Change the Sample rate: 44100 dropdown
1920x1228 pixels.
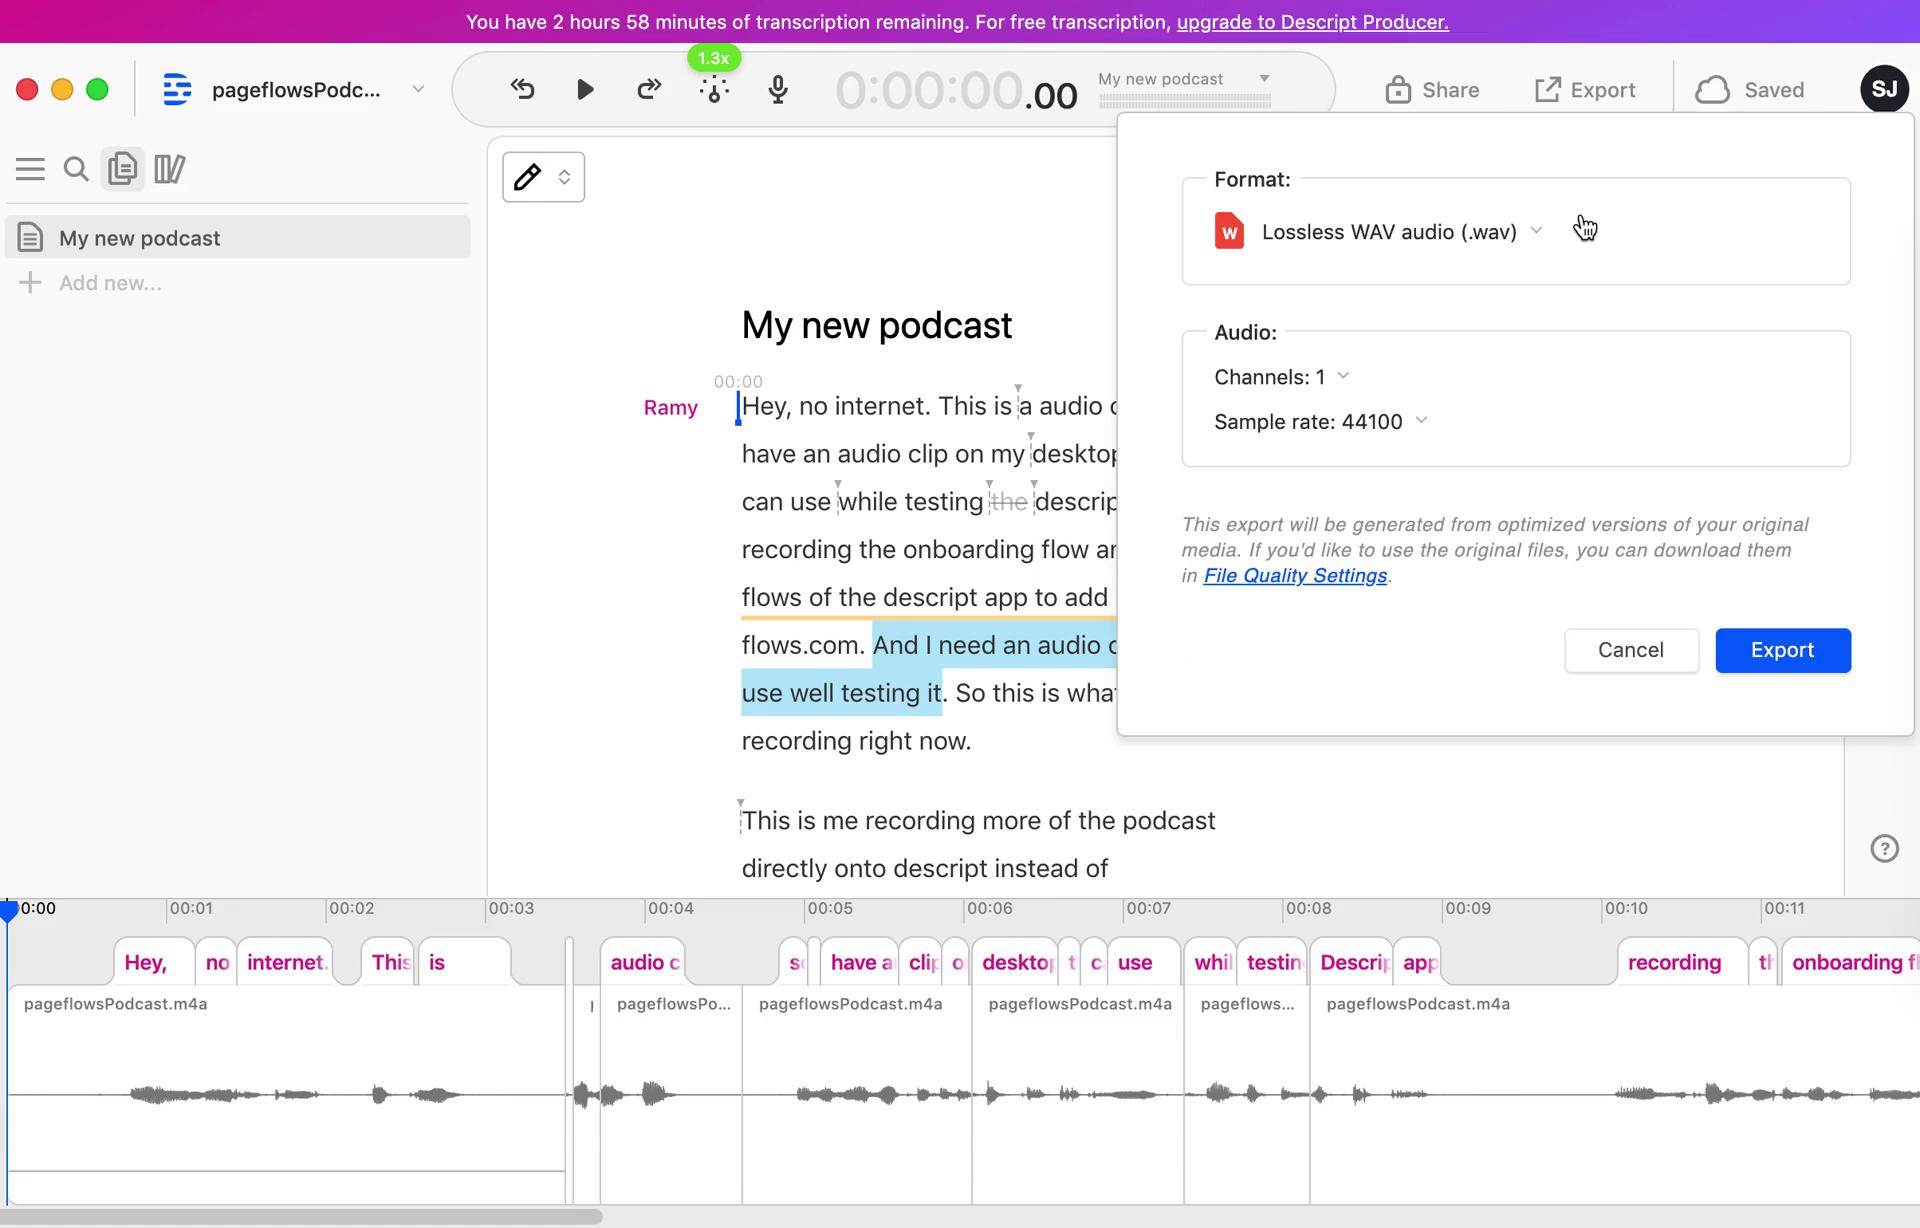tap(1321, 422)
